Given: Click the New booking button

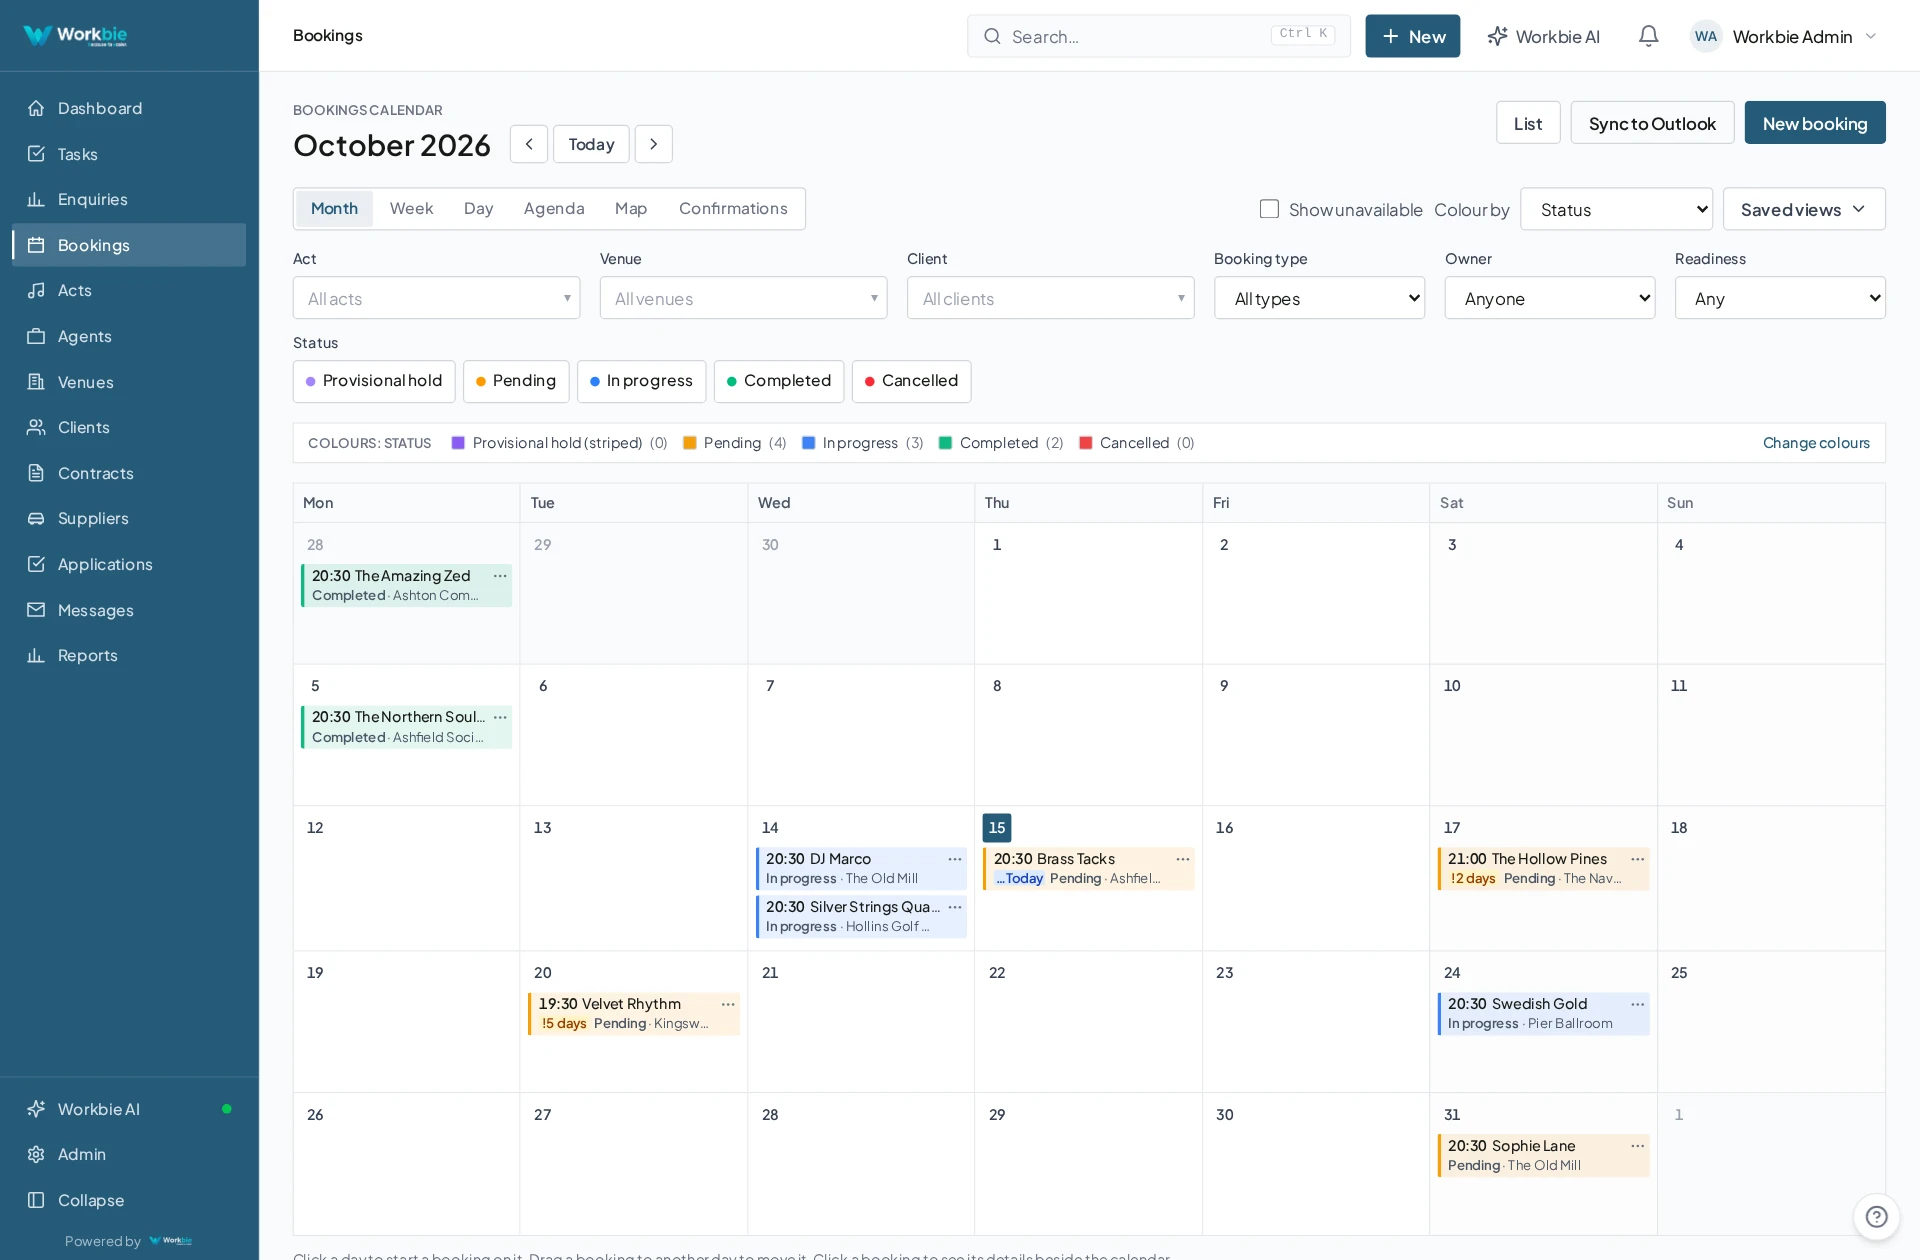Looking at the screenshot, I should [1815, 123].
